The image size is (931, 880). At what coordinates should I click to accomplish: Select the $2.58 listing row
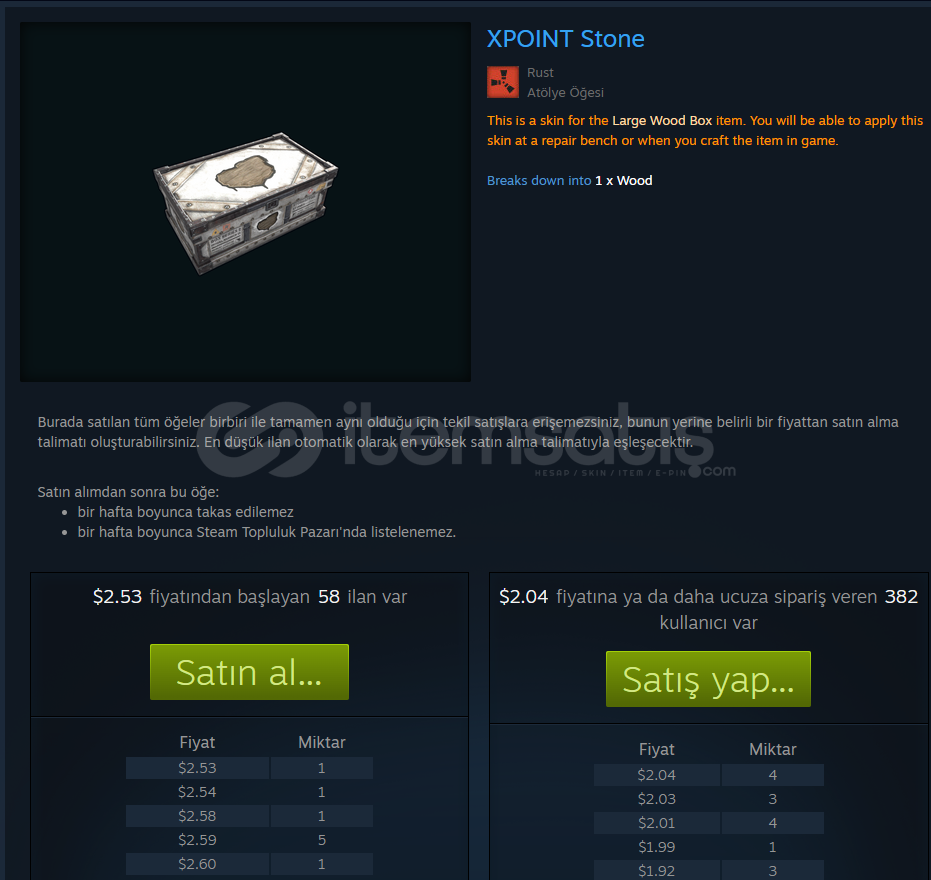point(249,816)
